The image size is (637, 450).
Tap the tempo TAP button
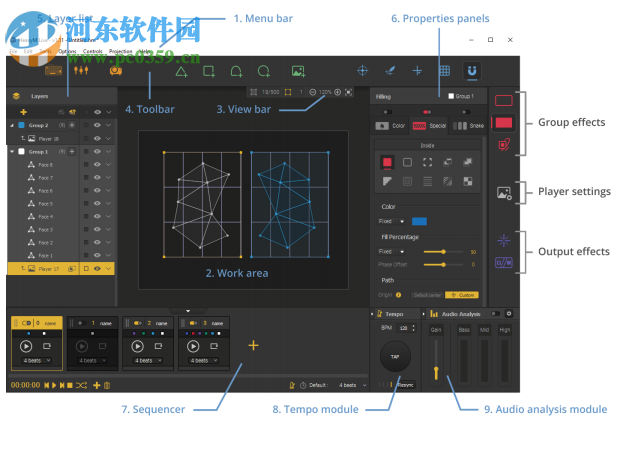coord(395,357)
